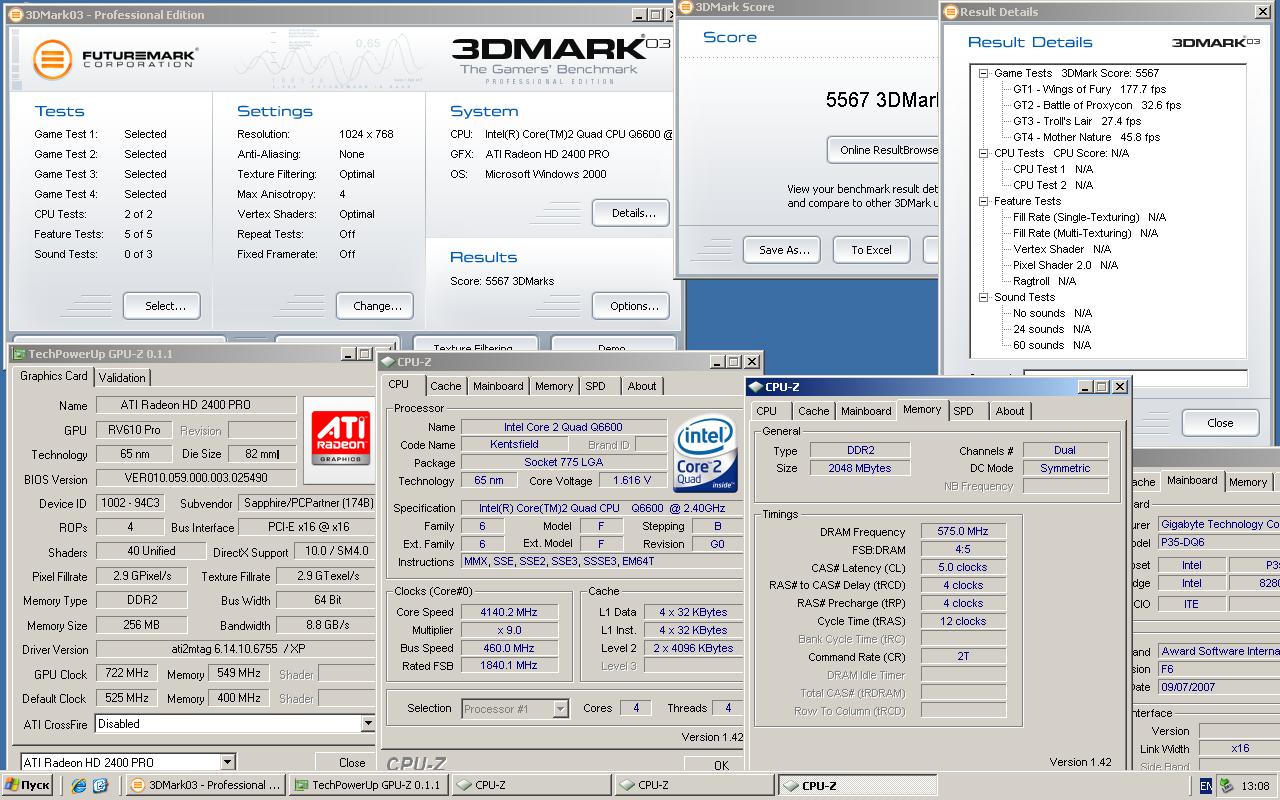The height and width of the screenshot is (800, 1280).
Task: Click the Details... button under System
Action: 633,213
